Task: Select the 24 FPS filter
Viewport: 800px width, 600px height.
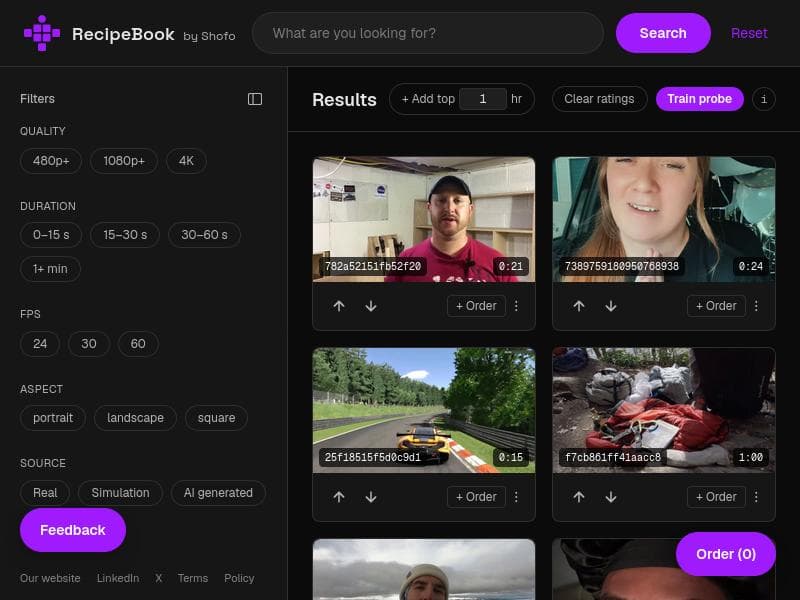Action: [x=40, y=344]
